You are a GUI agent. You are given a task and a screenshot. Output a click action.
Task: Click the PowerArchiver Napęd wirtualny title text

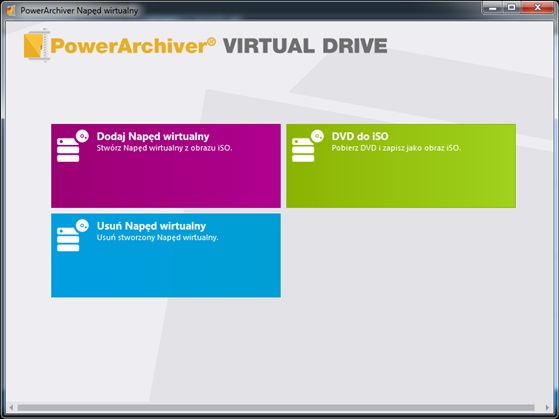pos(79,11)
